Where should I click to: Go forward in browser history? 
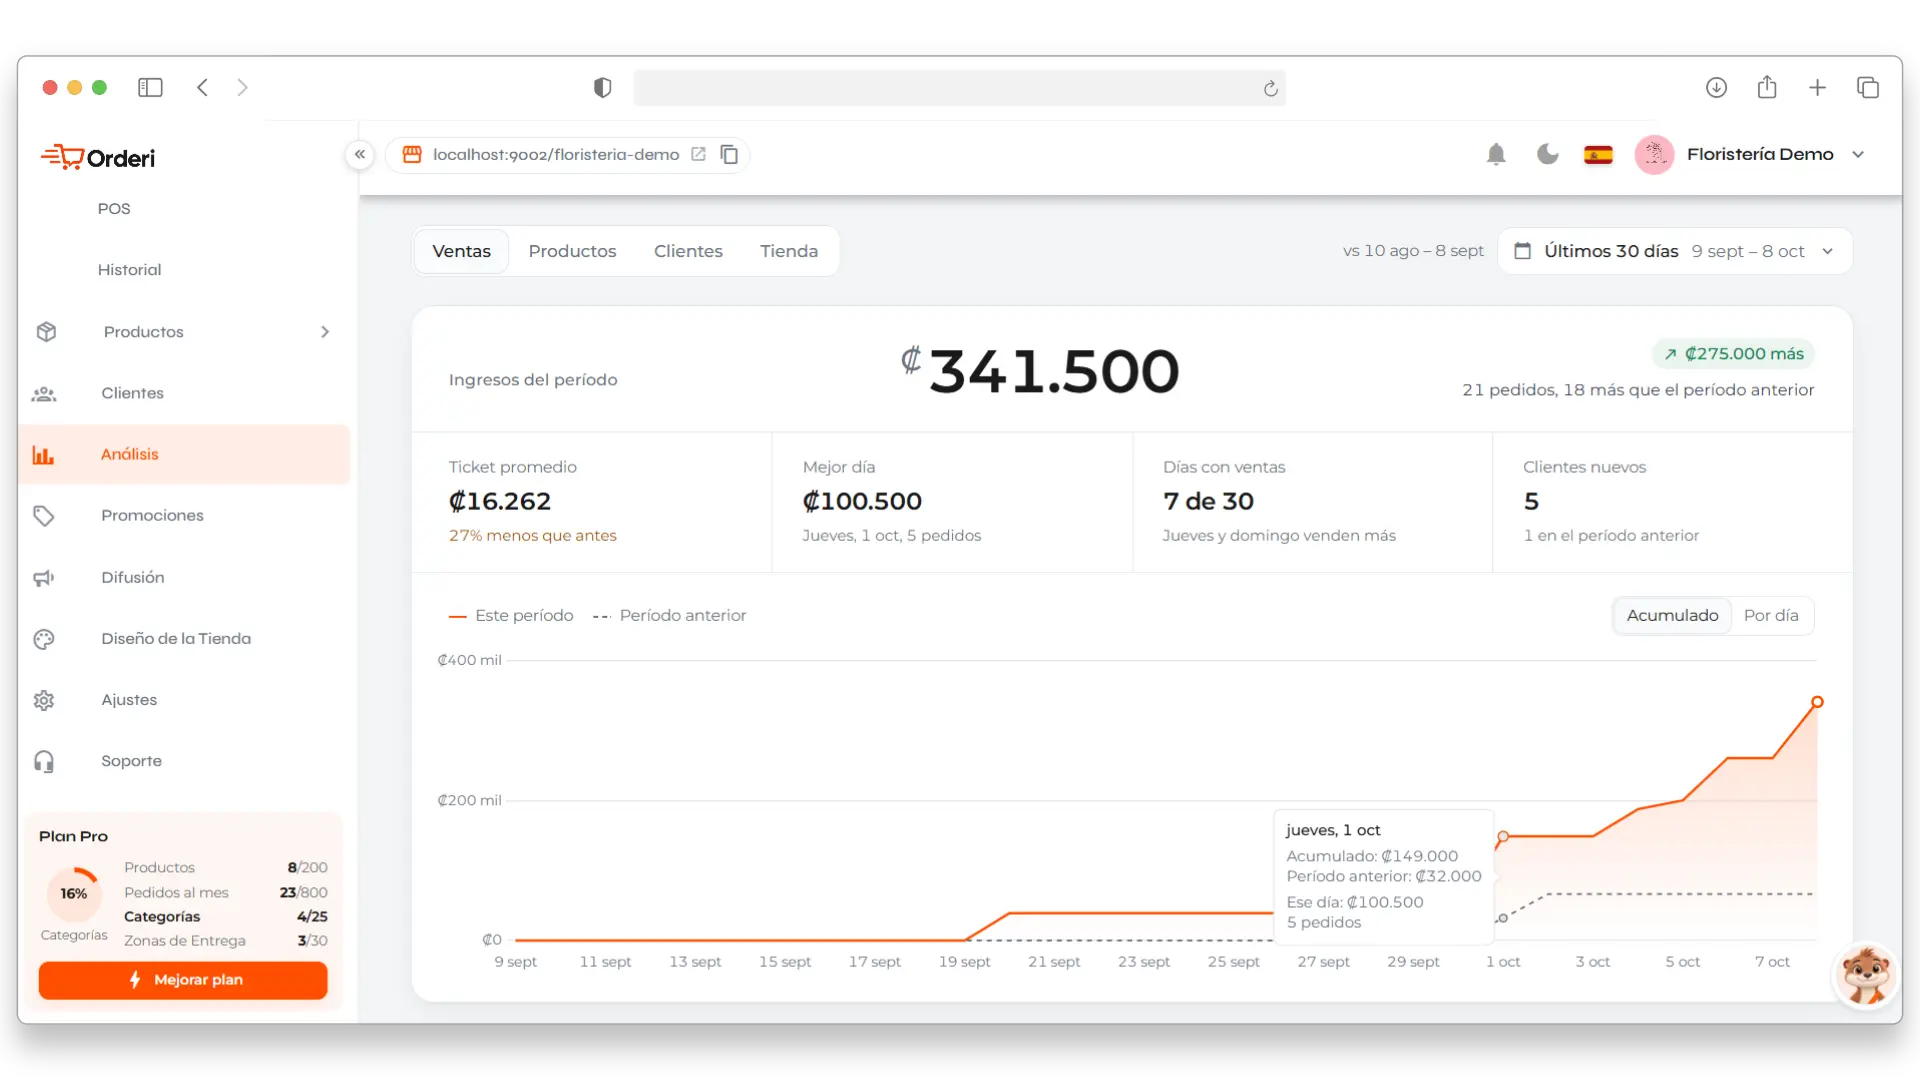pos(242,87)
